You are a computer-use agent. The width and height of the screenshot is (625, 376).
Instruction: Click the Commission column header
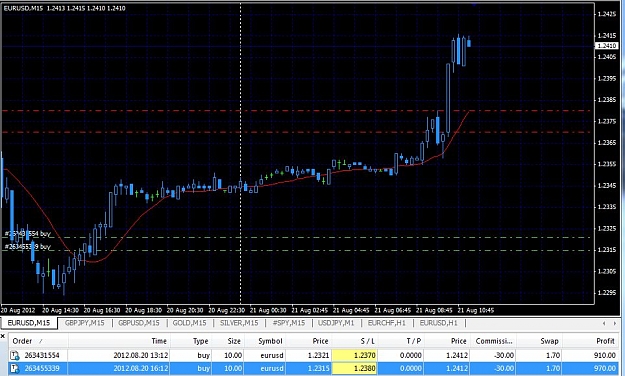pos(493,341)
